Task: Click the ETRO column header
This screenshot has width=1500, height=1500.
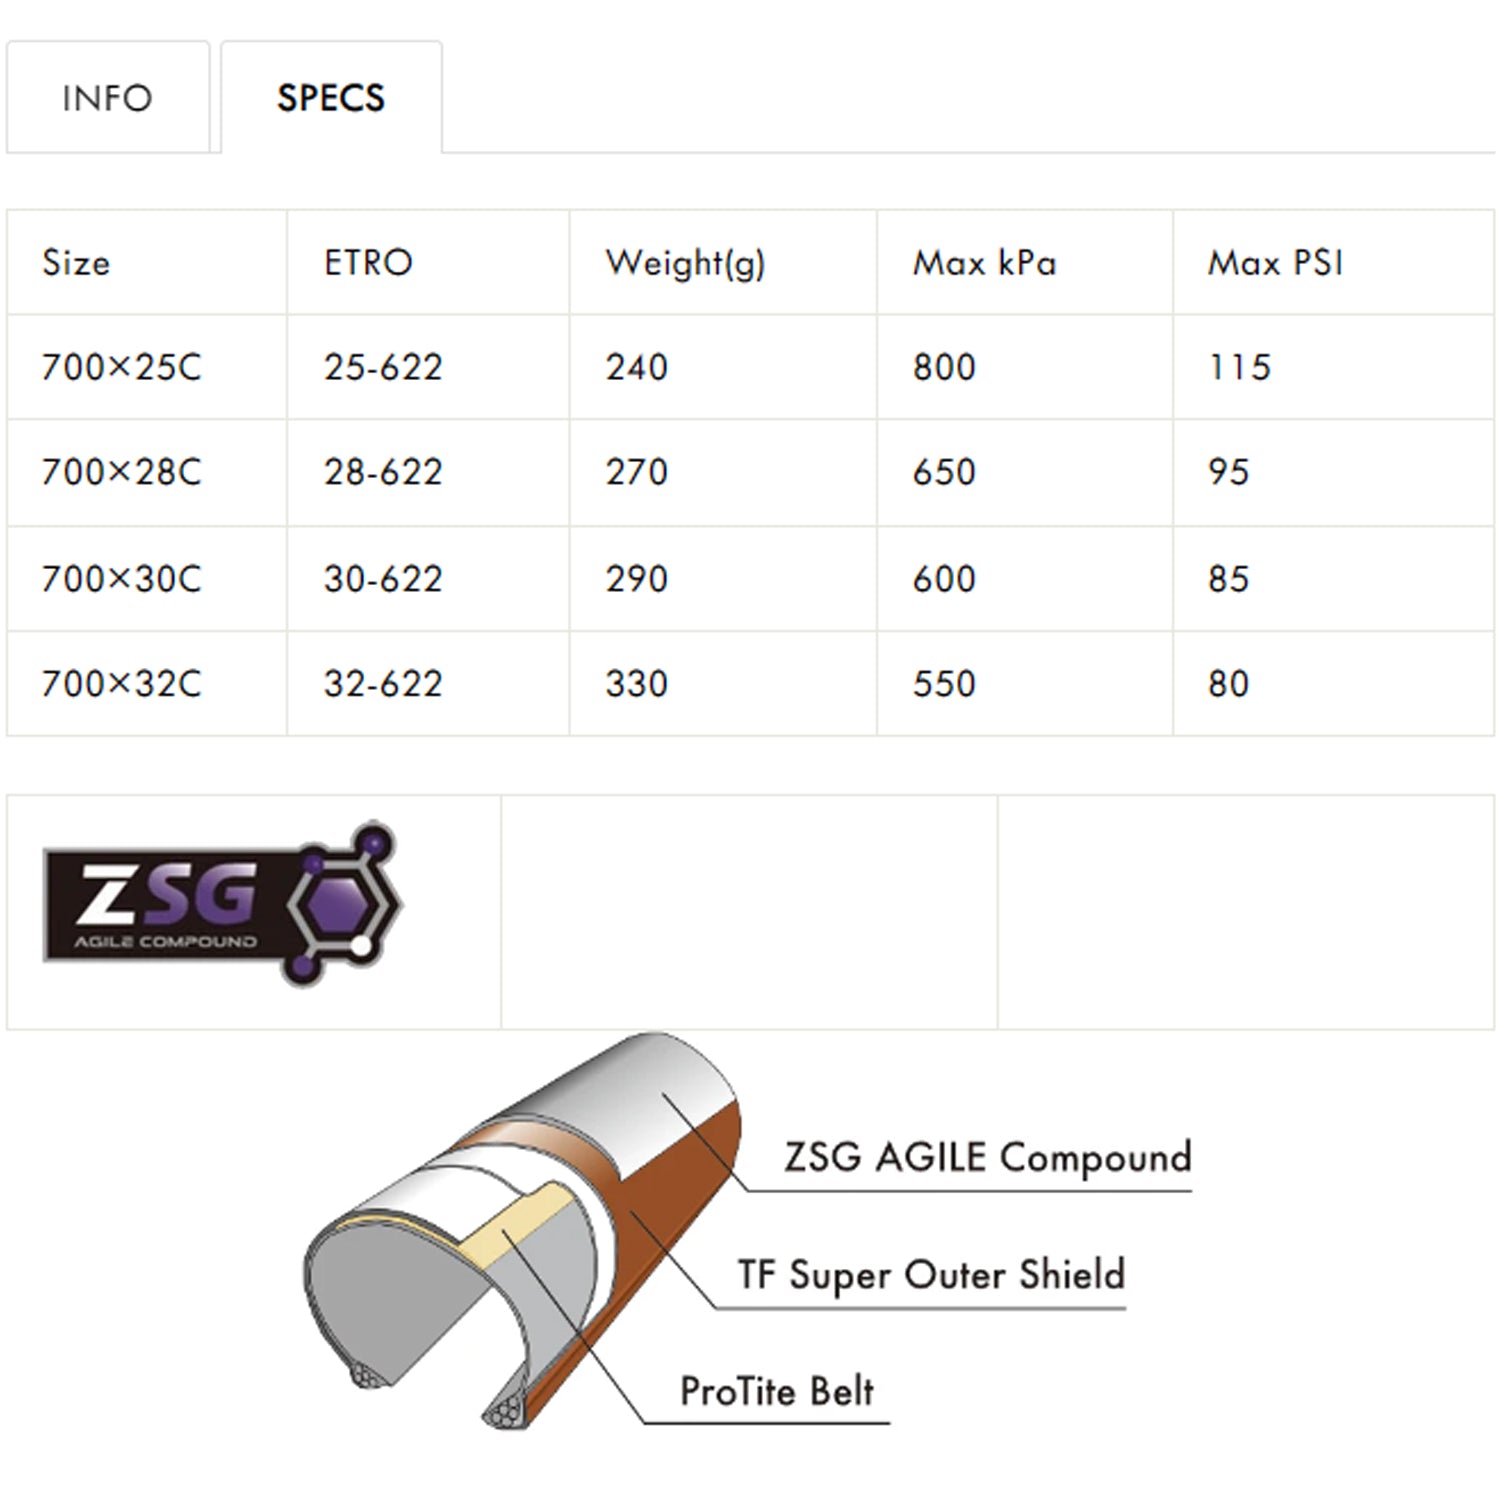Action: (x=365, y=263)
